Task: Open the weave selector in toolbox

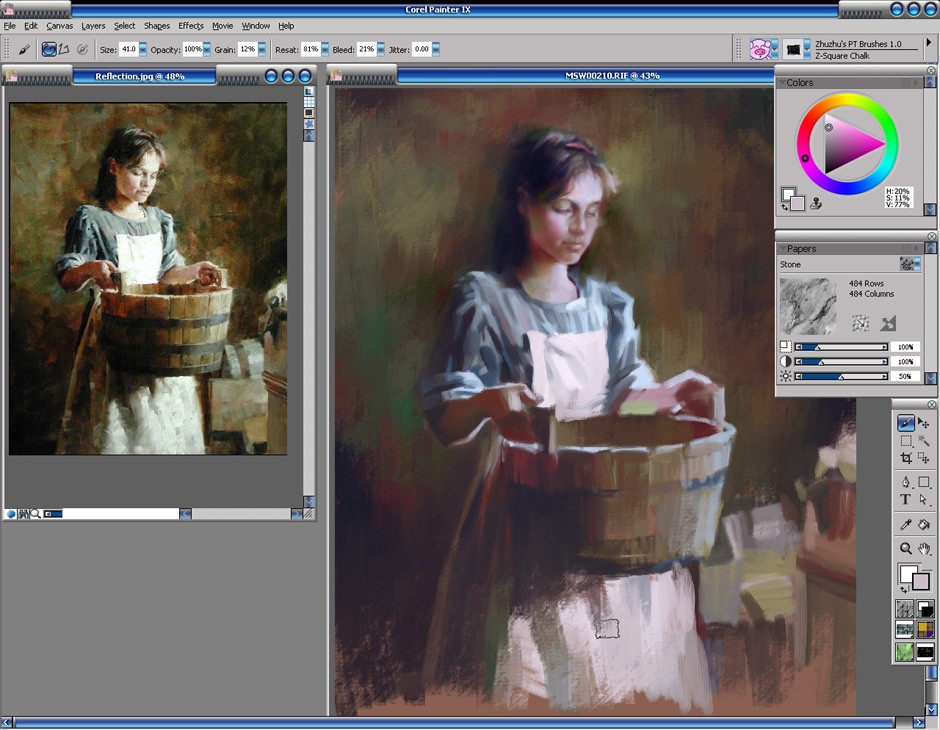Action: point(924,630)
